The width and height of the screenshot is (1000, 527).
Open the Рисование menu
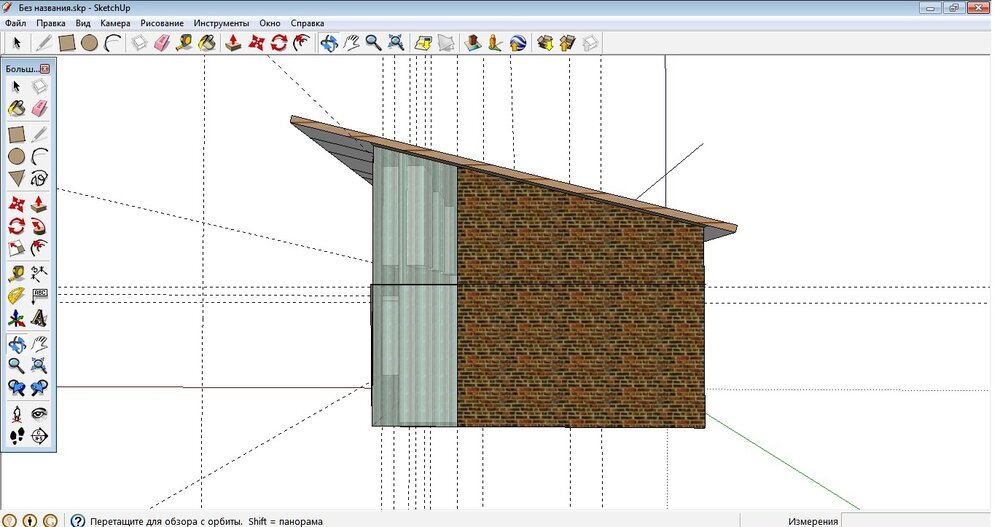tap(162, 22)
